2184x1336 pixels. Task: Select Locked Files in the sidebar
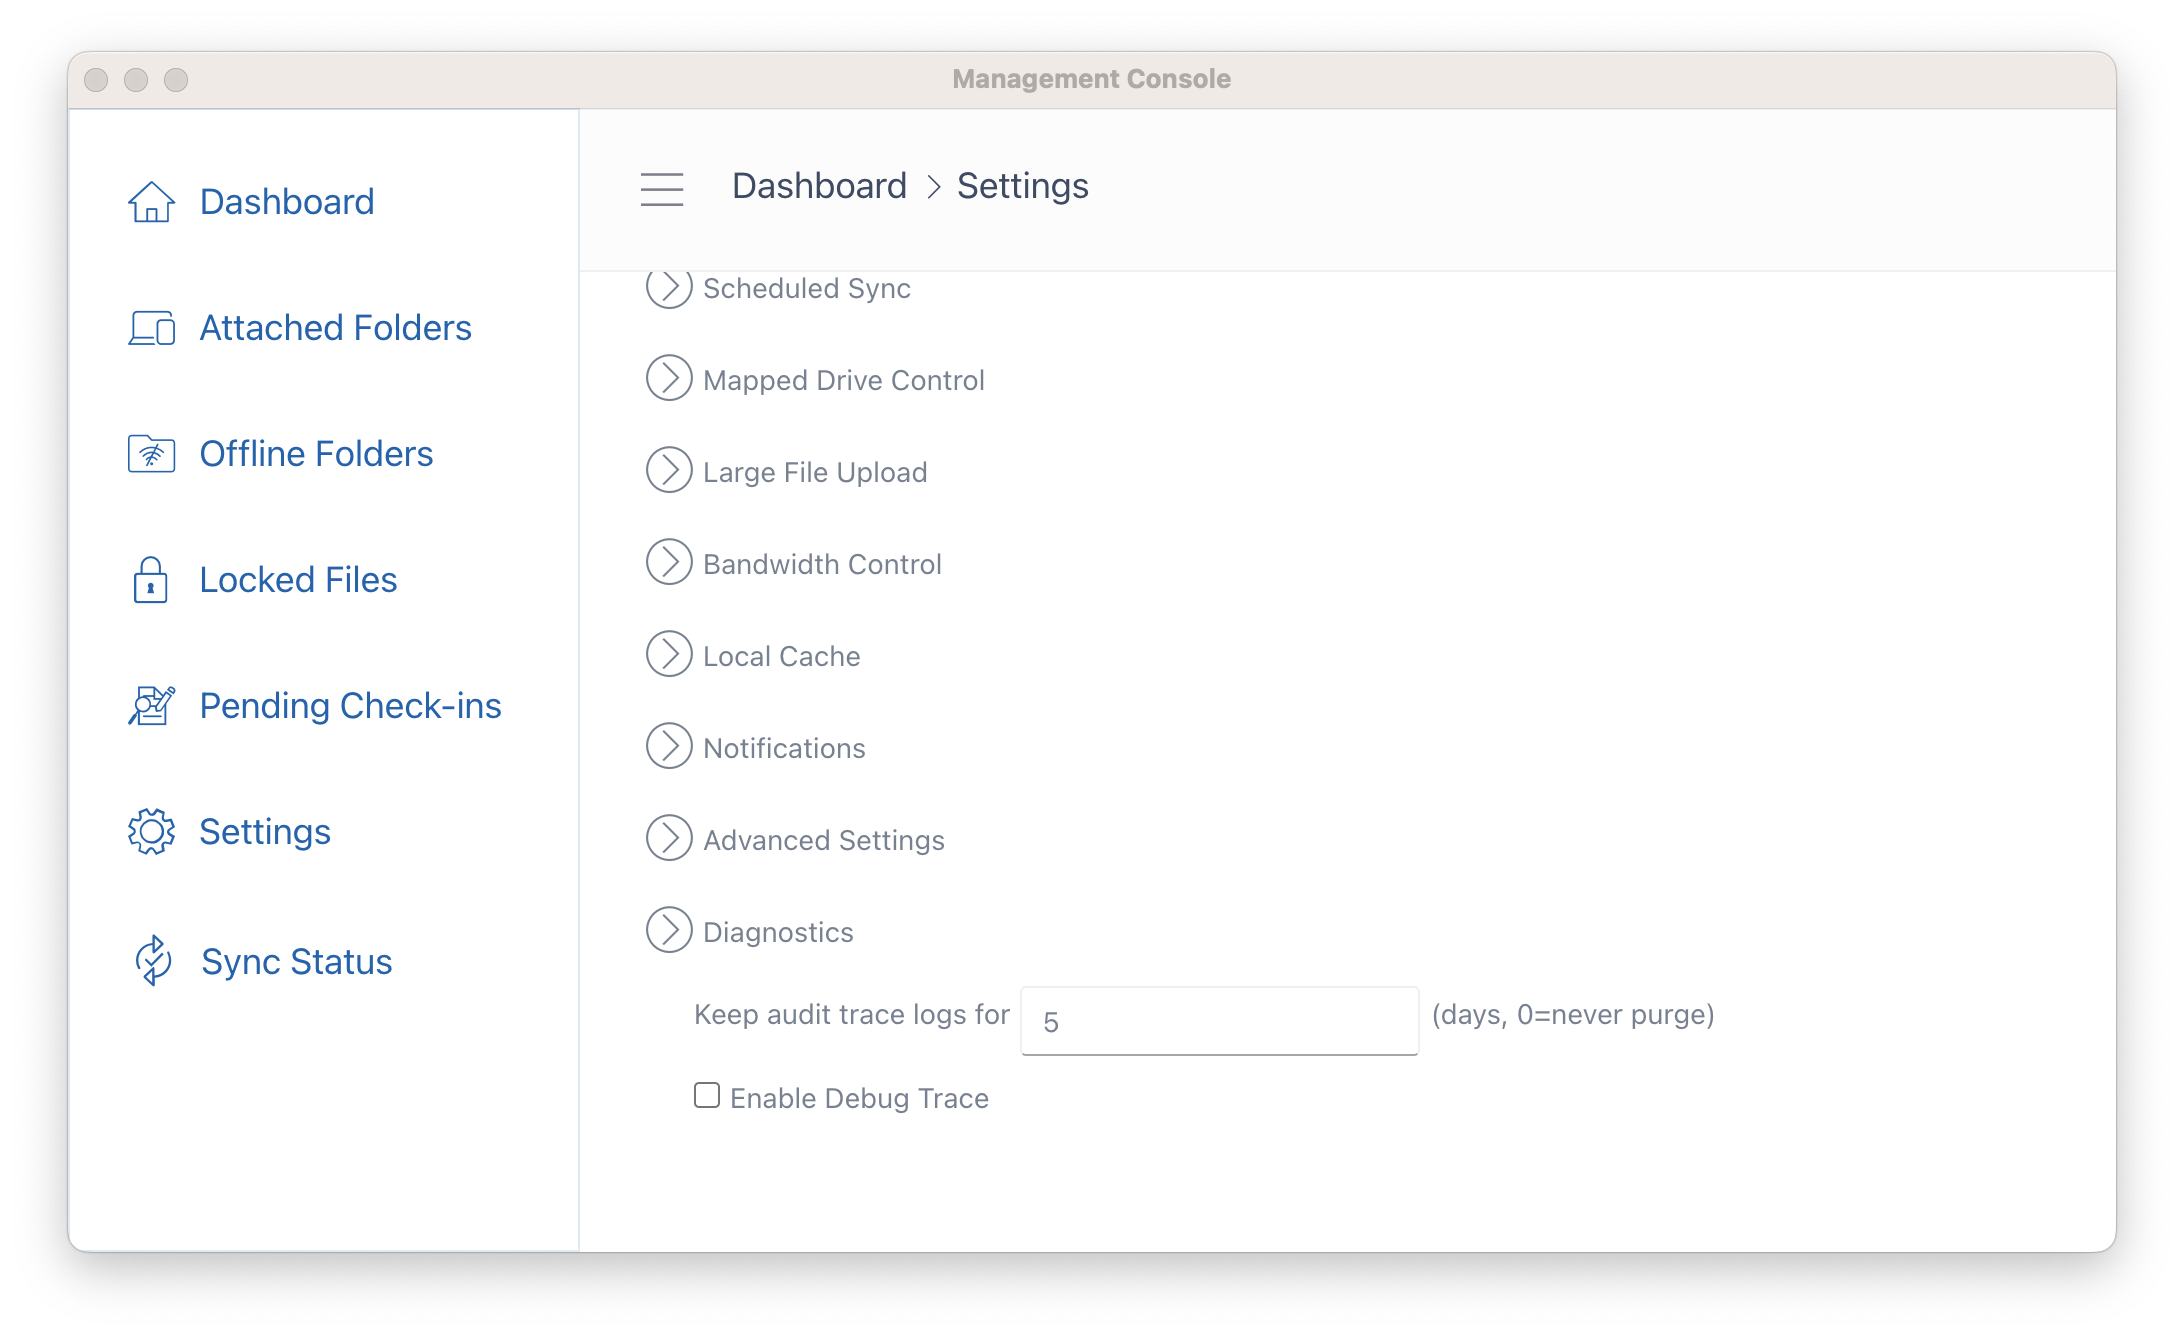298,580
